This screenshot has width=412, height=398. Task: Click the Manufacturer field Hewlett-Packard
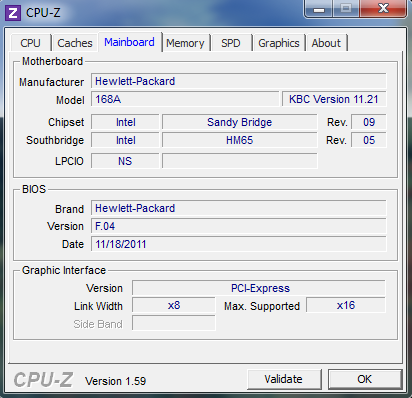point(239,81)
